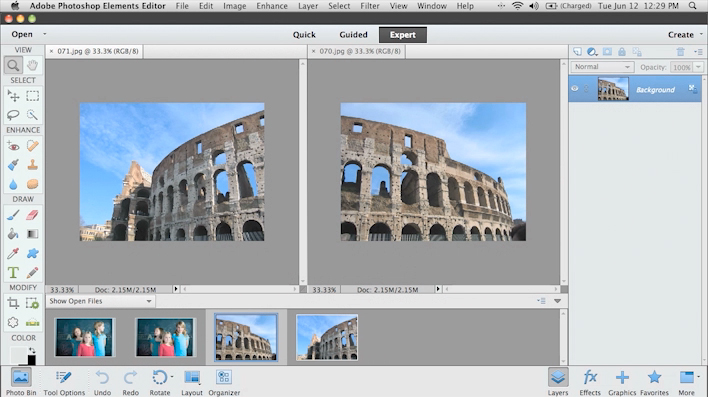Expand the Create dropdown
Viewport: 708px width, 397px height.
(685, 34)
